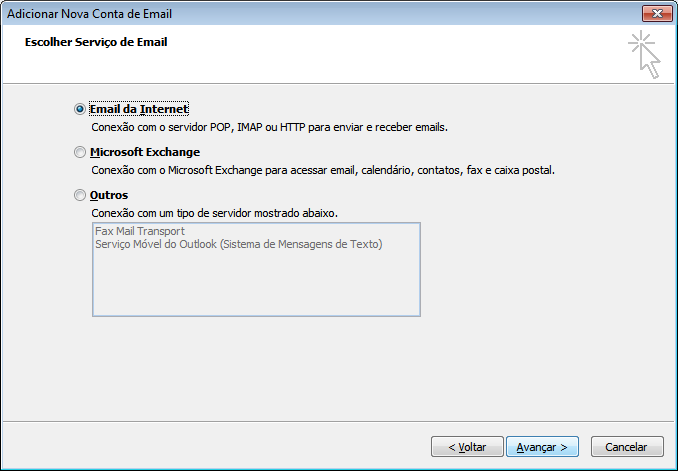678x471 pixels.
Task: Go back with the Voltar button
Action: pos(466,447)
